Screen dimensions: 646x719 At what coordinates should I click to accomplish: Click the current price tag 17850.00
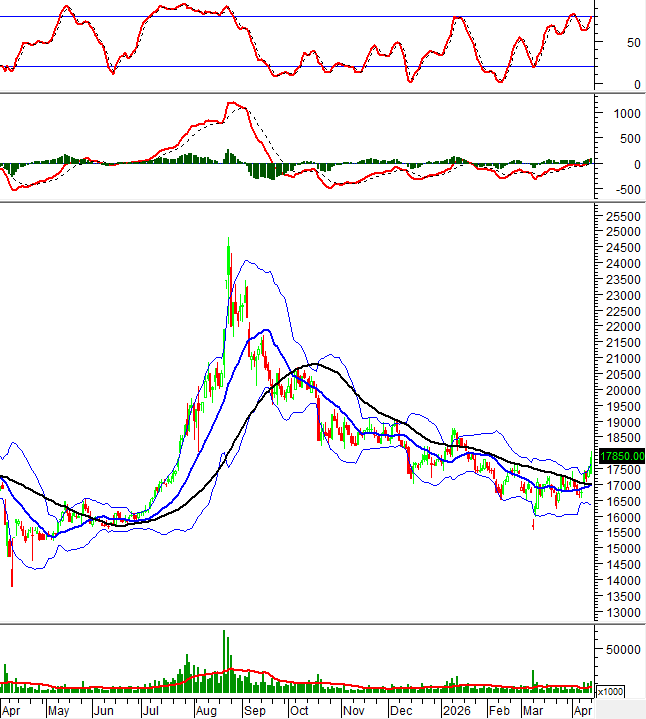pyautogui.click(x=621, y=456)
